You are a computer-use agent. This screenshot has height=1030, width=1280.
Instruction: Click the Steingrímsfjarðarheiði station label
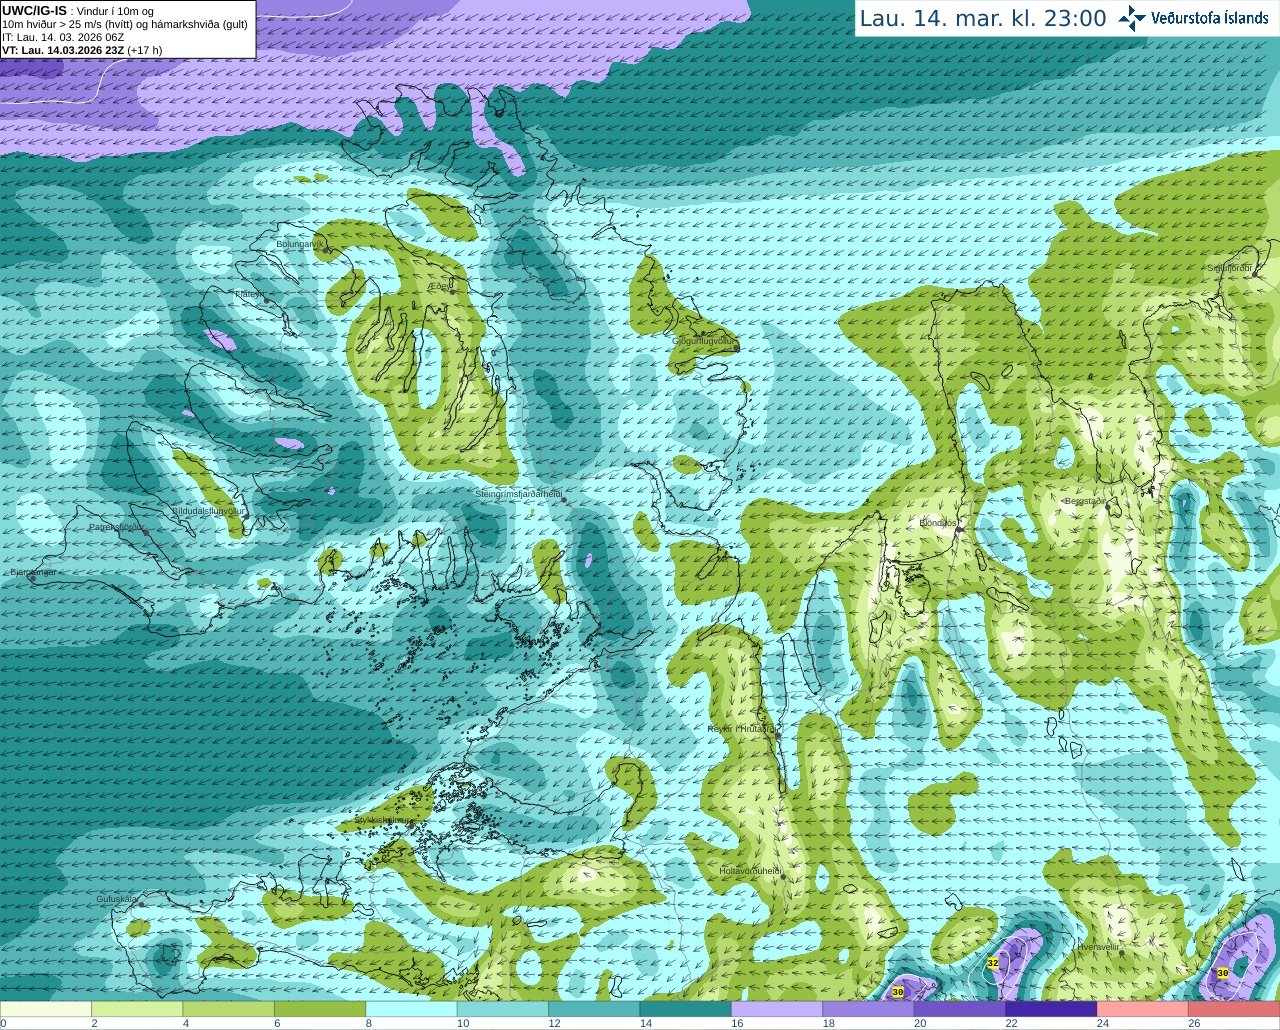517,494
